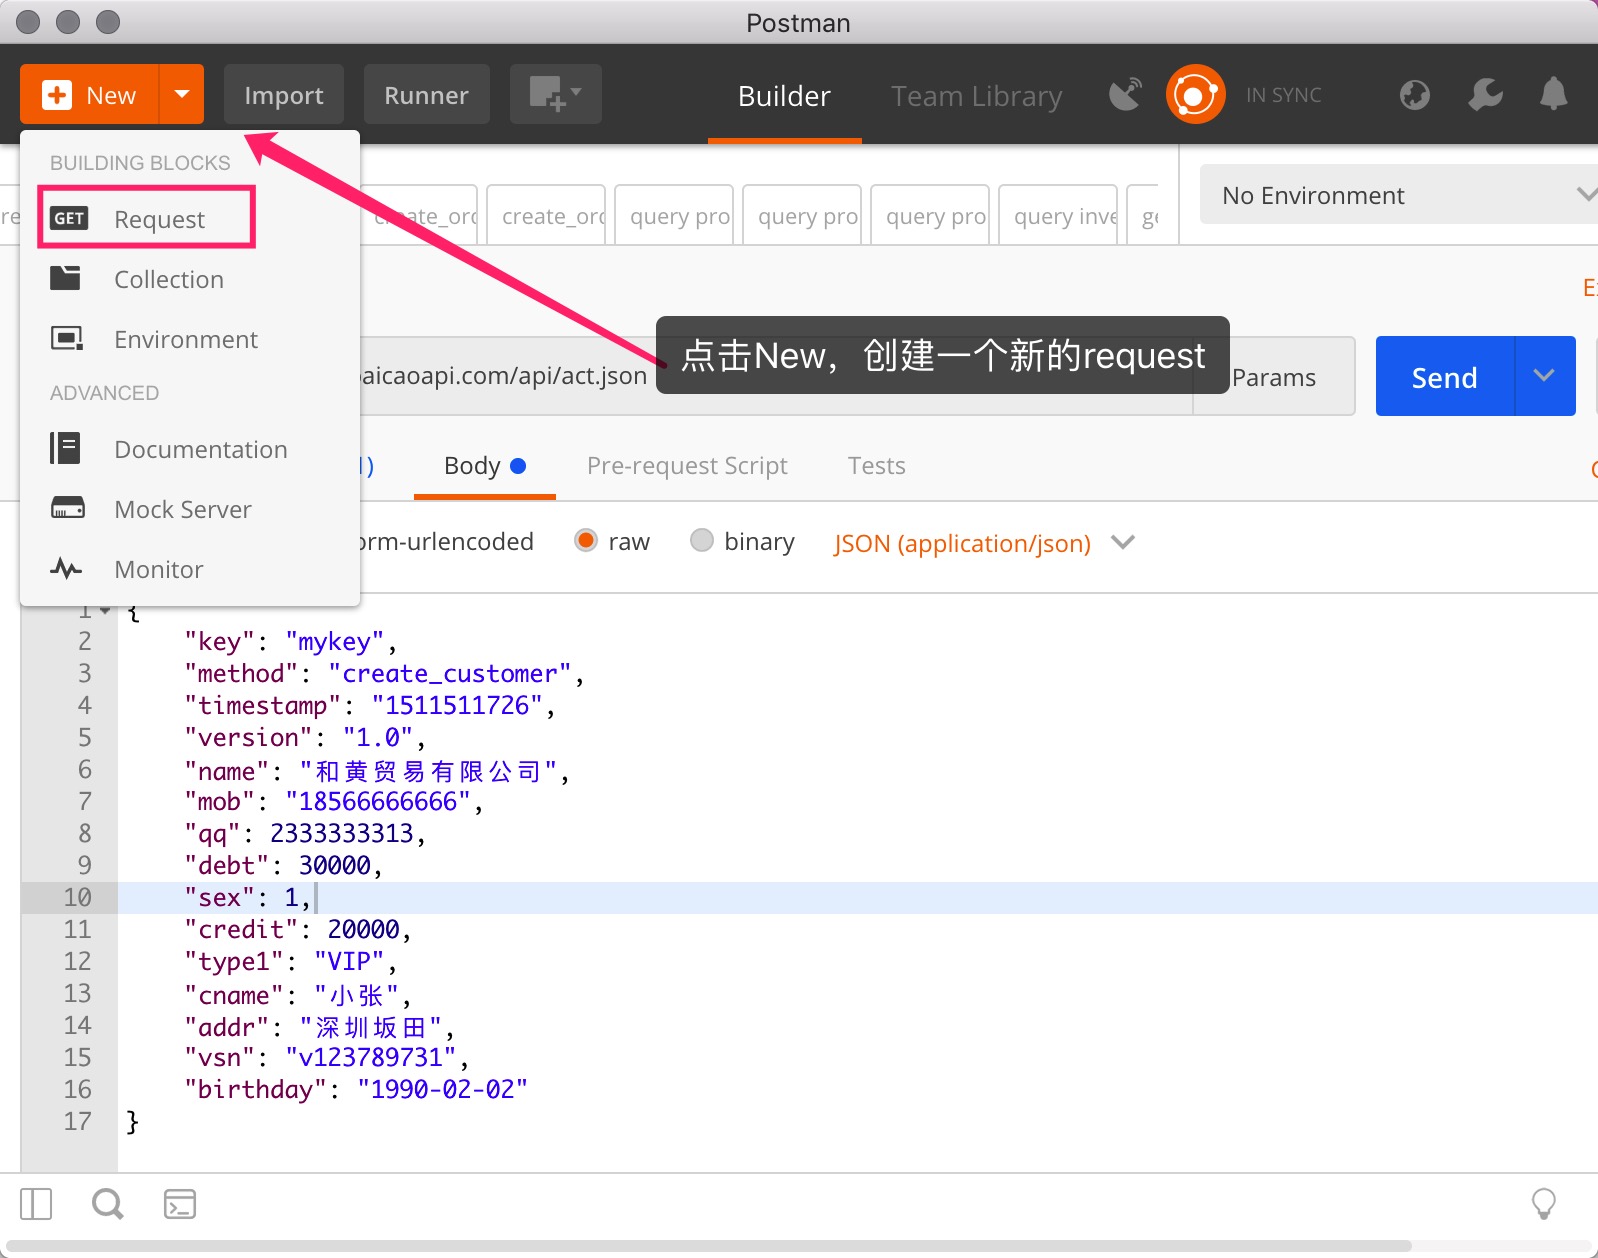Open the Postman console icon
Viewport: 1598px width, 1258px height.
tap(180, 1204)
